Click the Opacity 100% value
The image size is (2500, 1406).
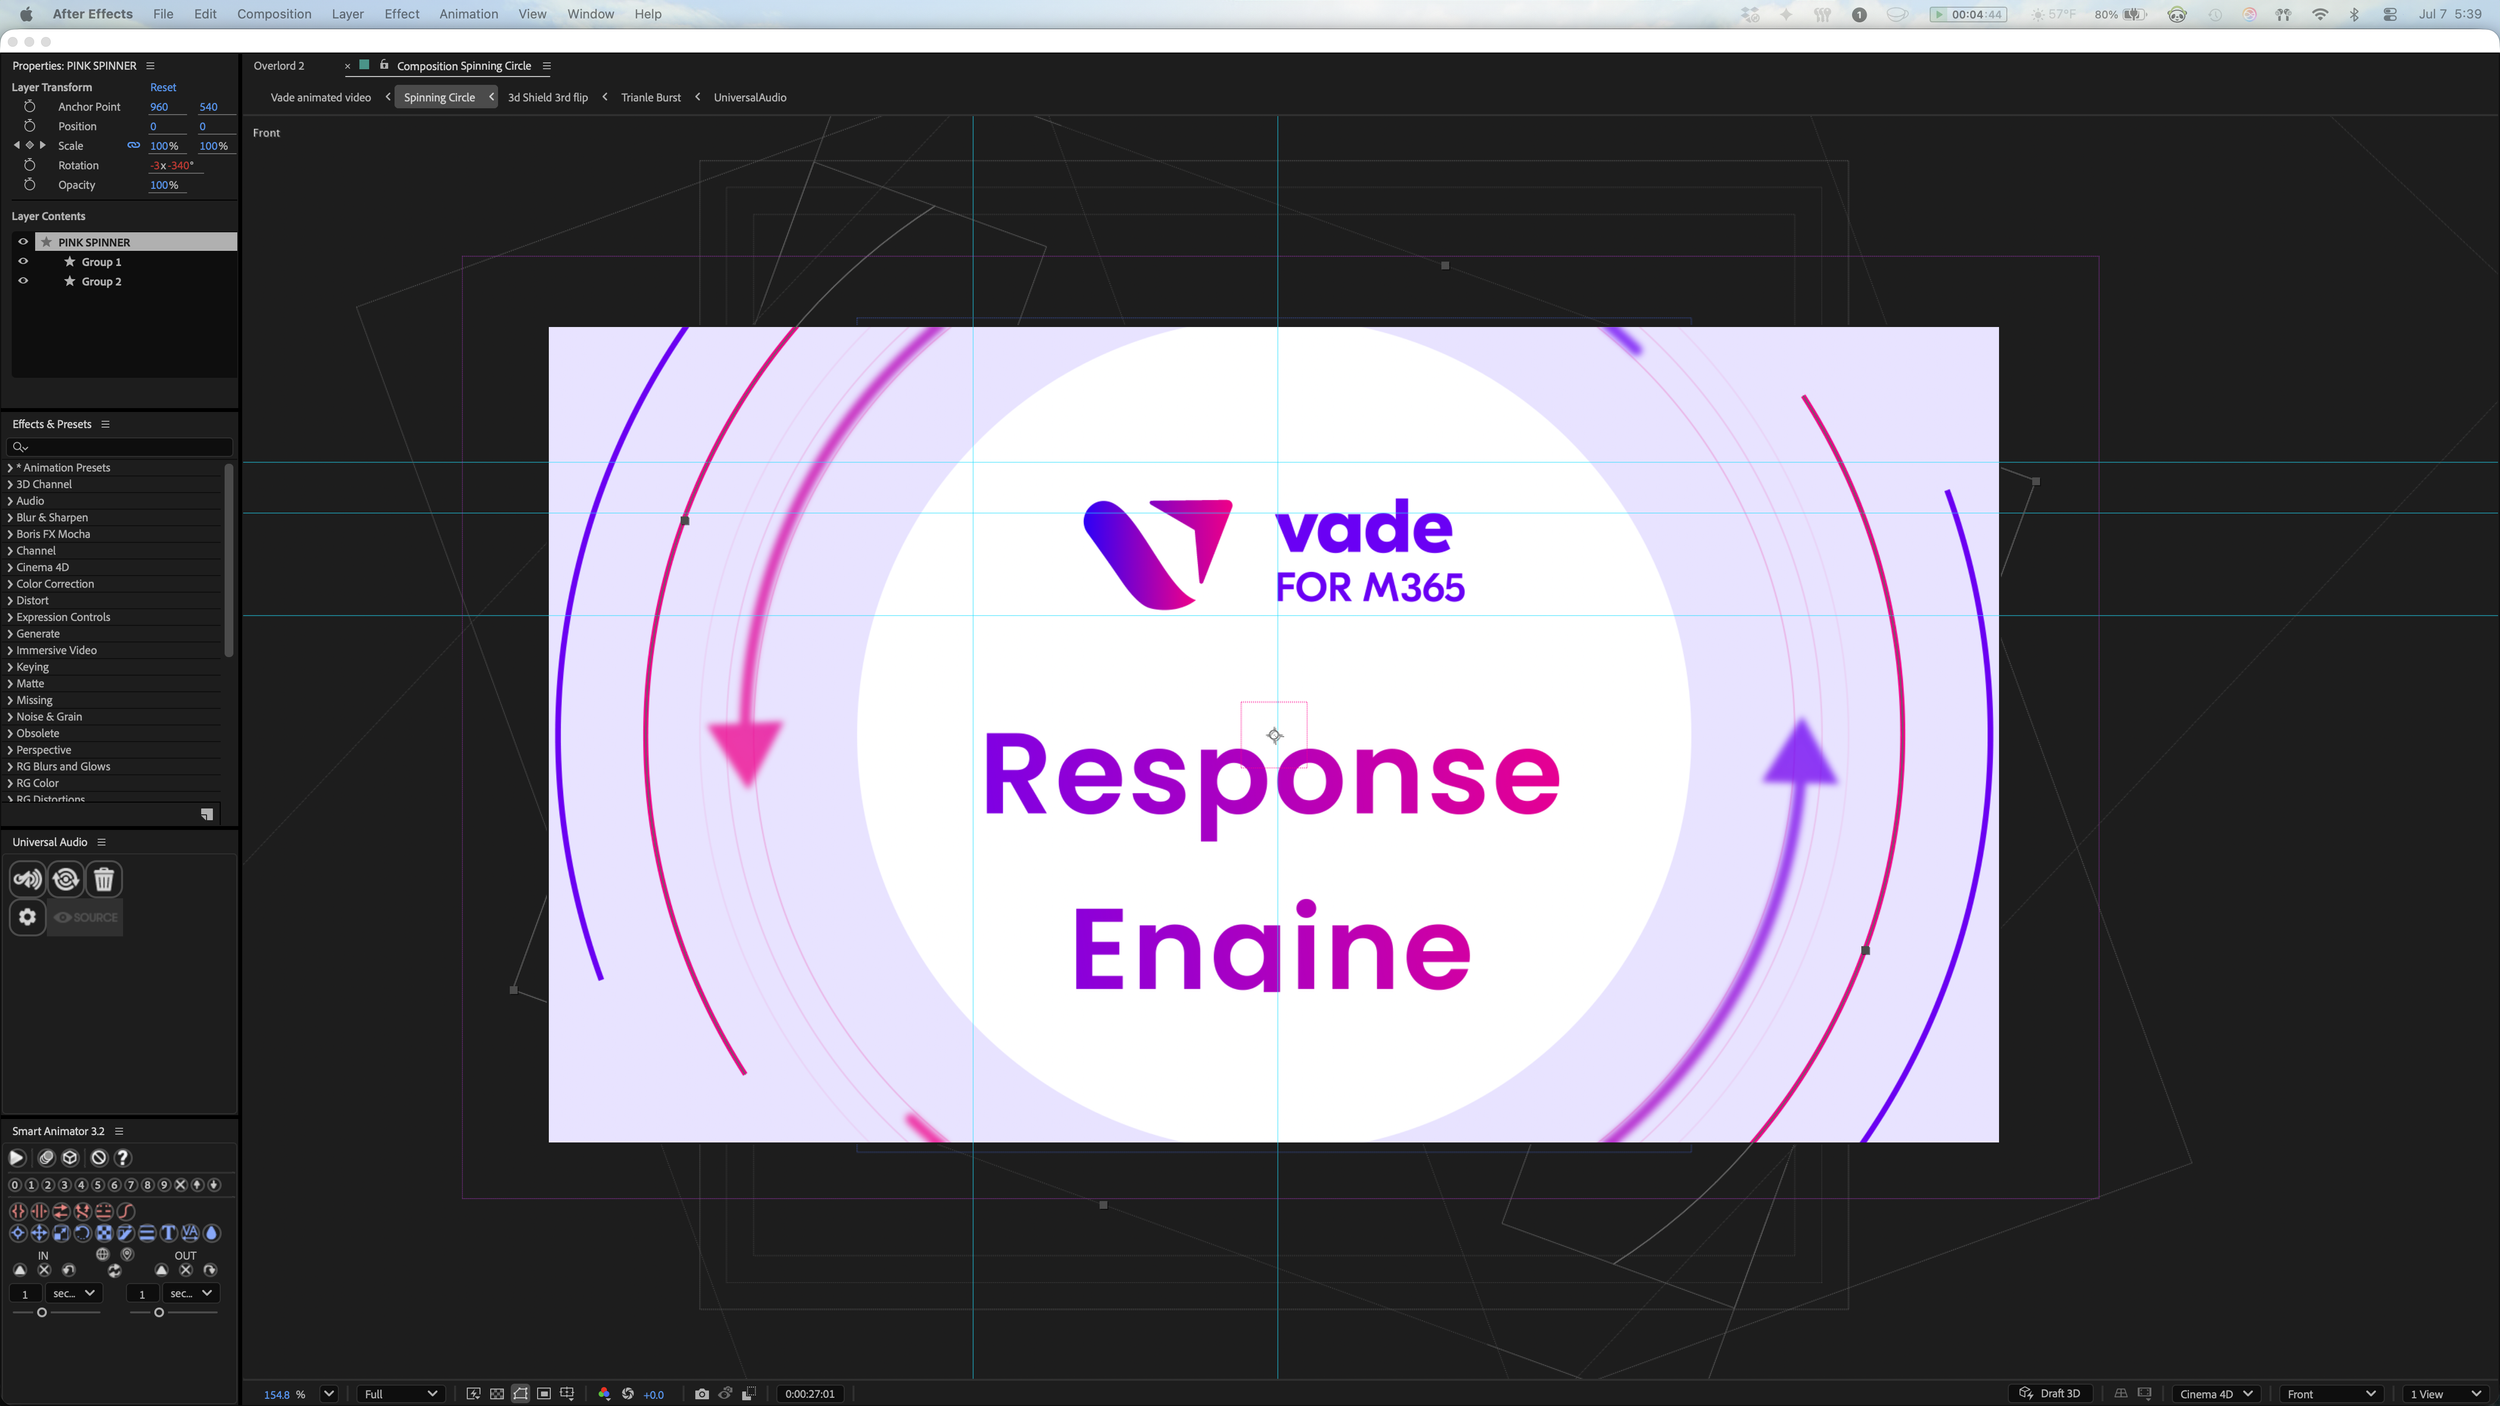(x=164, y=185)
